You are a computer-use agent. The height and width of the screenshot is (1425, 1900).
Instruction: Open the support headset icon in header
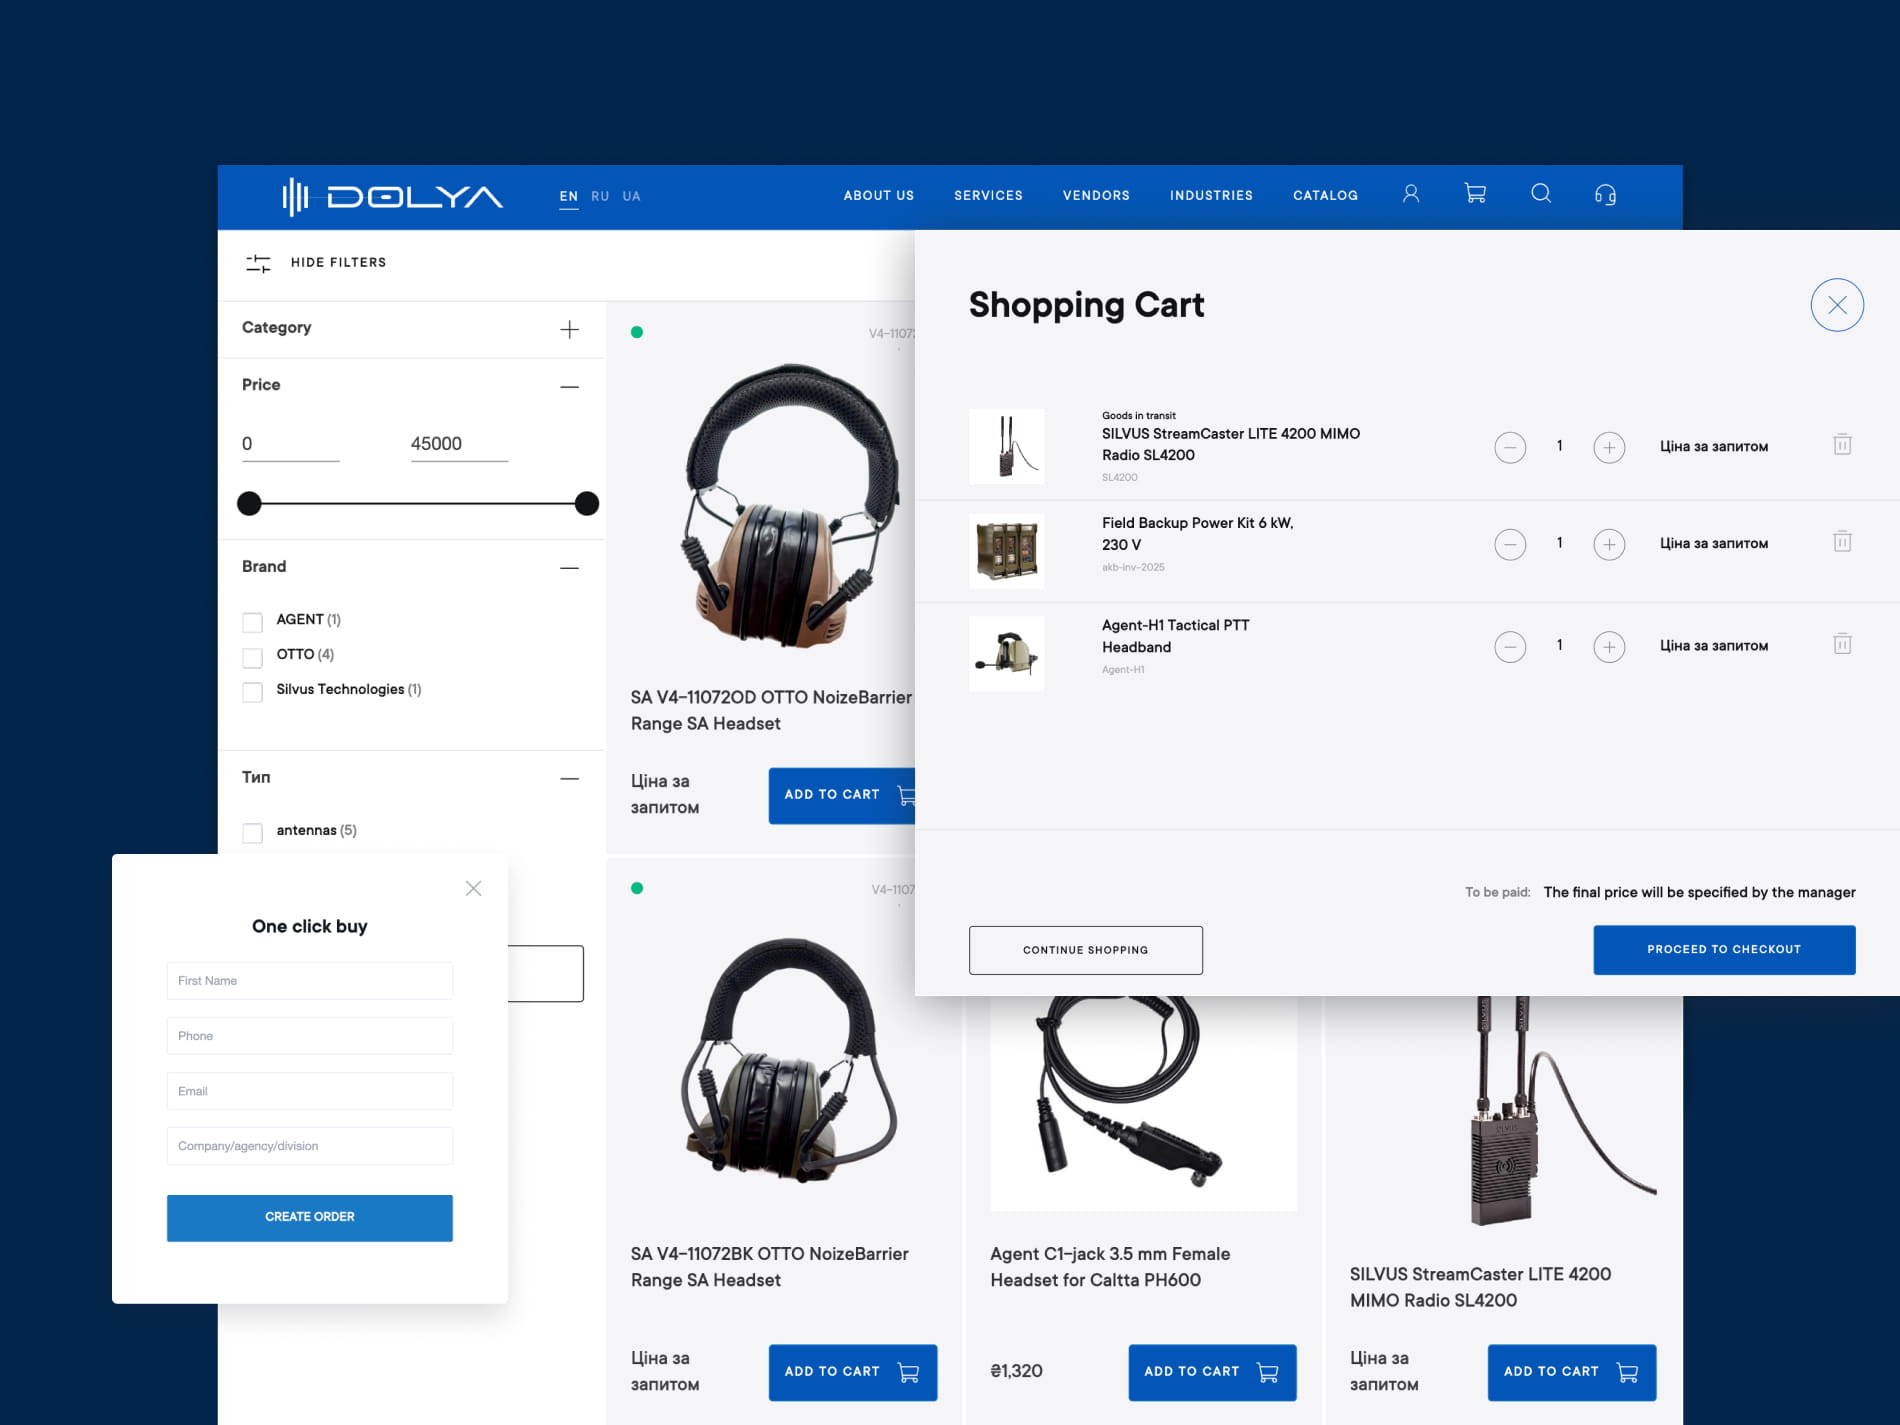tap(1605, 195)
